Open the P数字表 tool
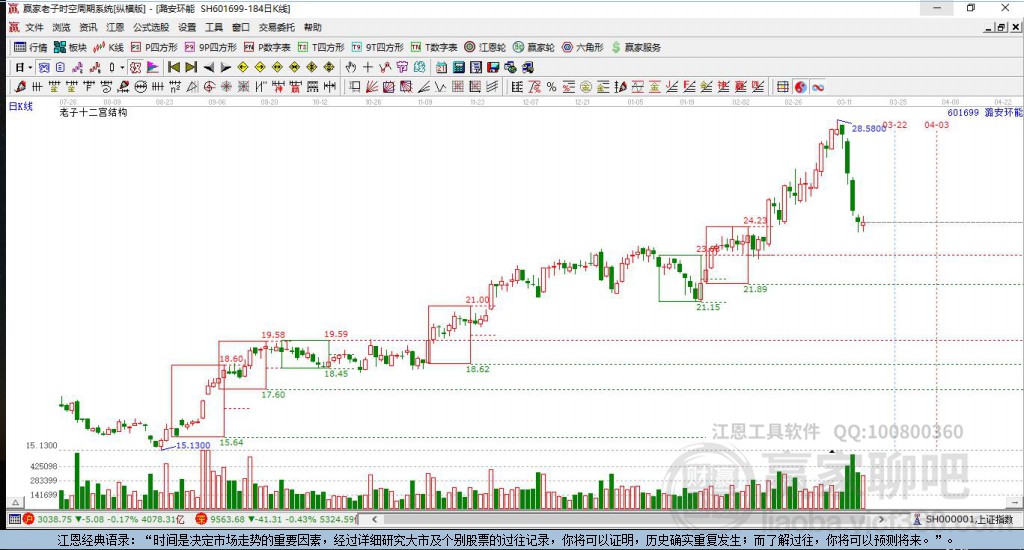Image resolution: width=1024 pixels, height=550 pixels. pos(267,47)
